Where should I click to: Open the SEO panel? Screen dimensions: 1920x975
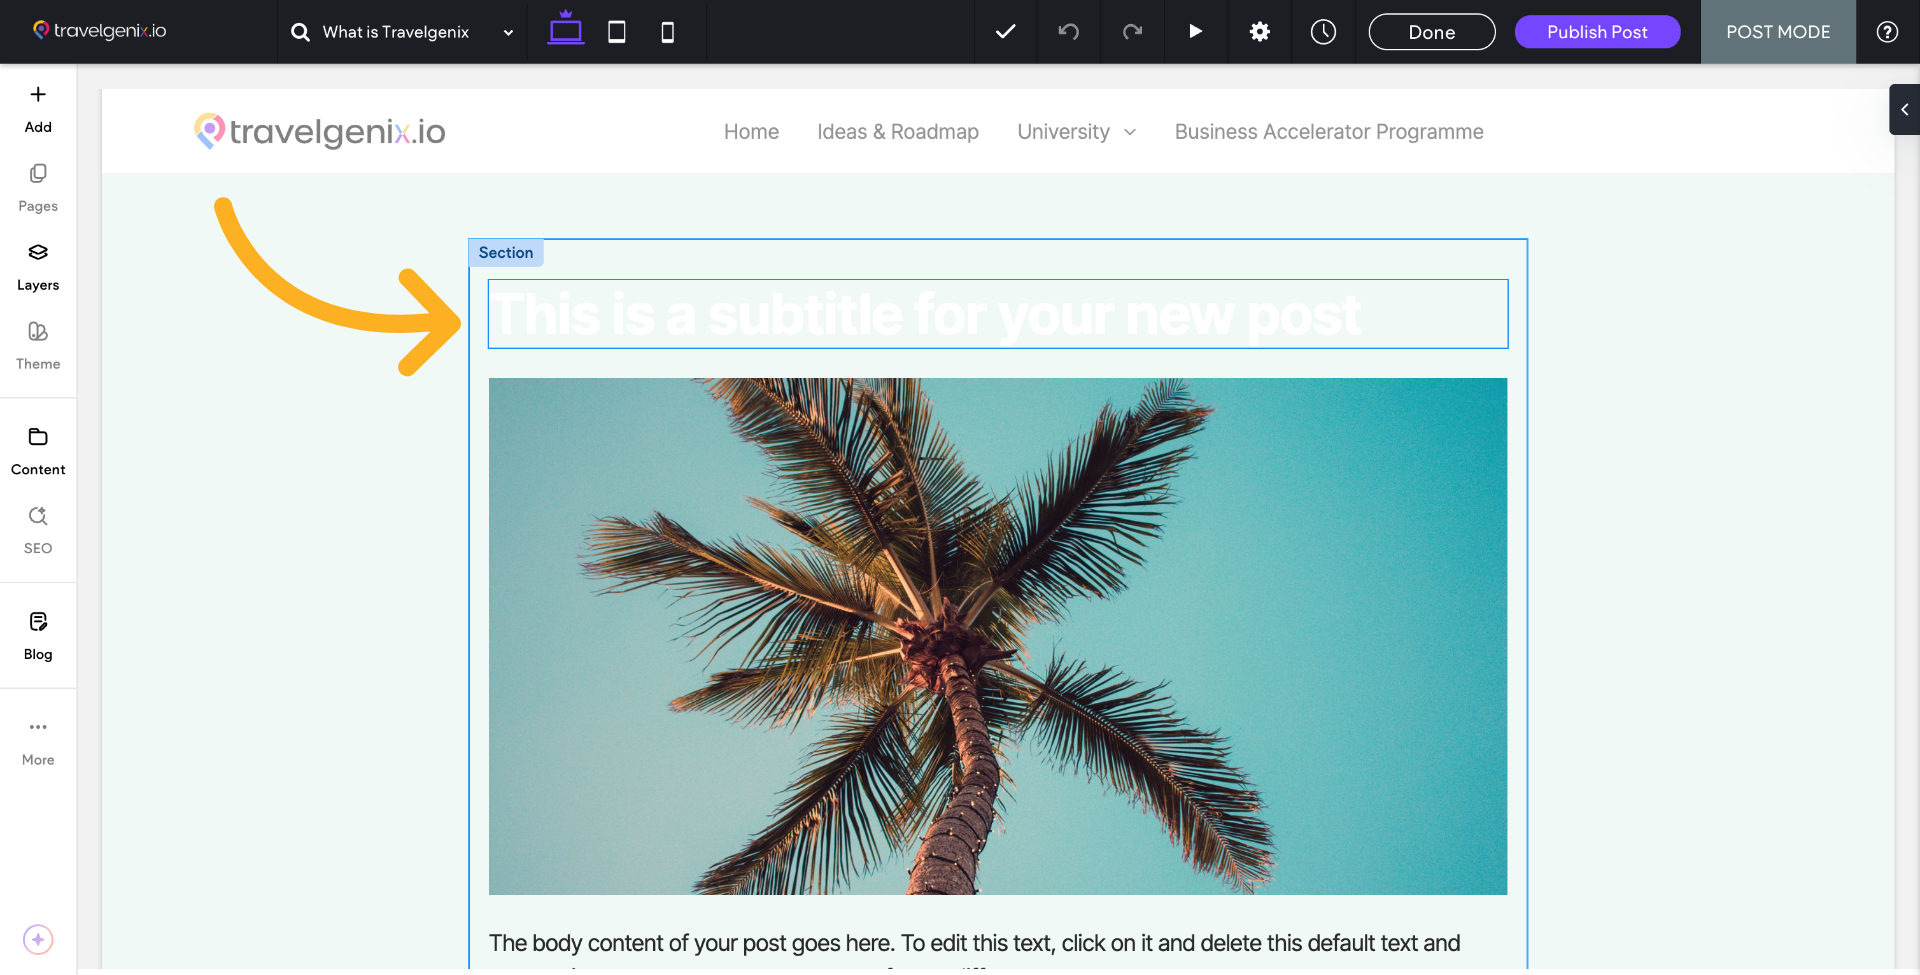[38, 529]
